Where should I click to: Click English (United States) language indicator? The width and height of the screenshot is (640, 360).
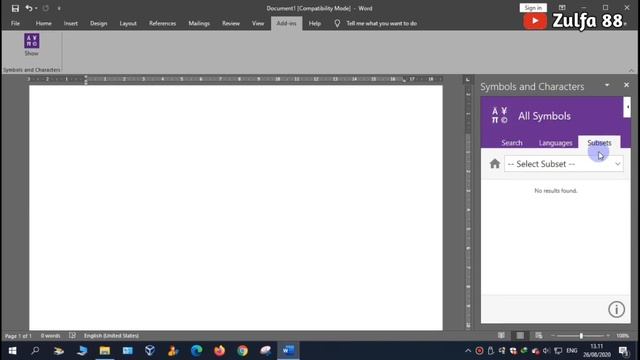(x=111, y=336)
